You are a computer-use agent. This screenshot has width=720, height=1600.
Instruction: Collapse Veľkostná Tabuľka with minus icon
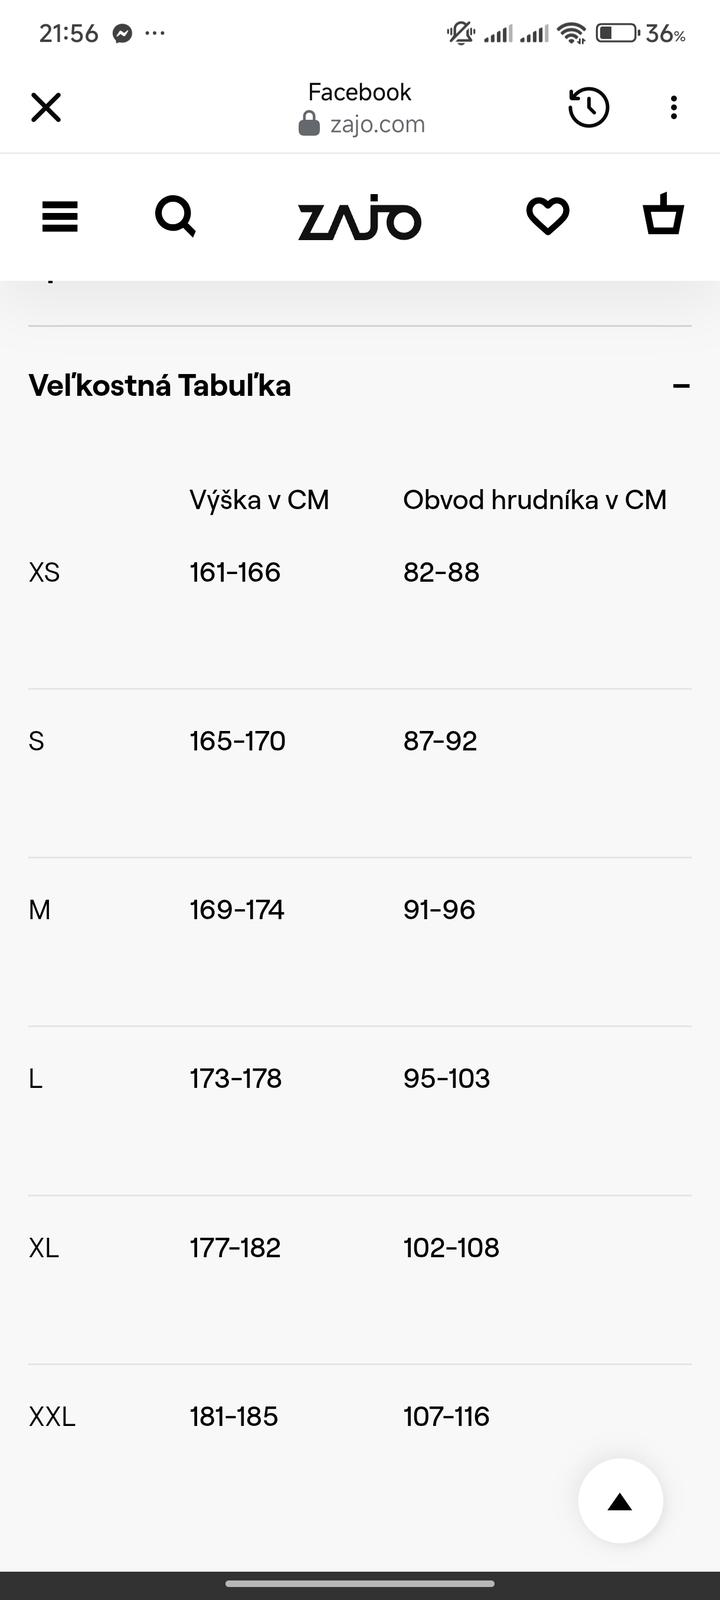pyautogui.click(x=681, y=386)
